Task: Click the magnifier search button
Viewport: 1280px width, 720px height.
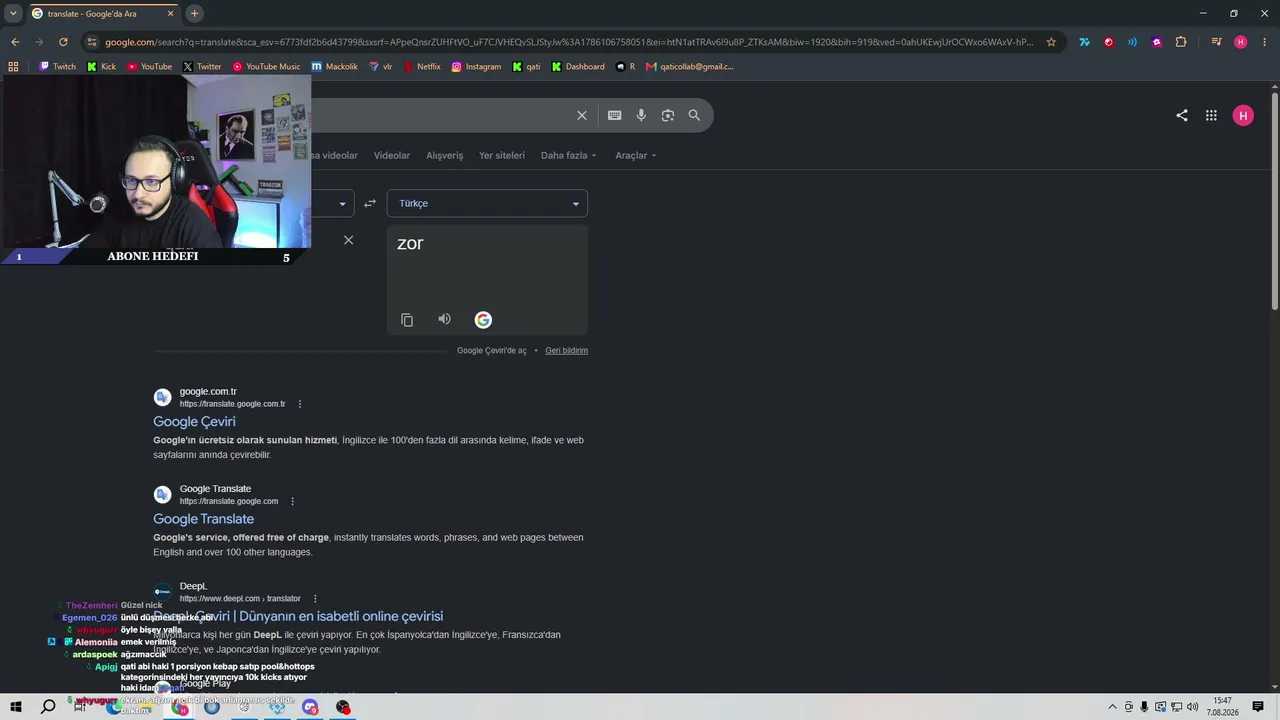Action: pos(694,115)
